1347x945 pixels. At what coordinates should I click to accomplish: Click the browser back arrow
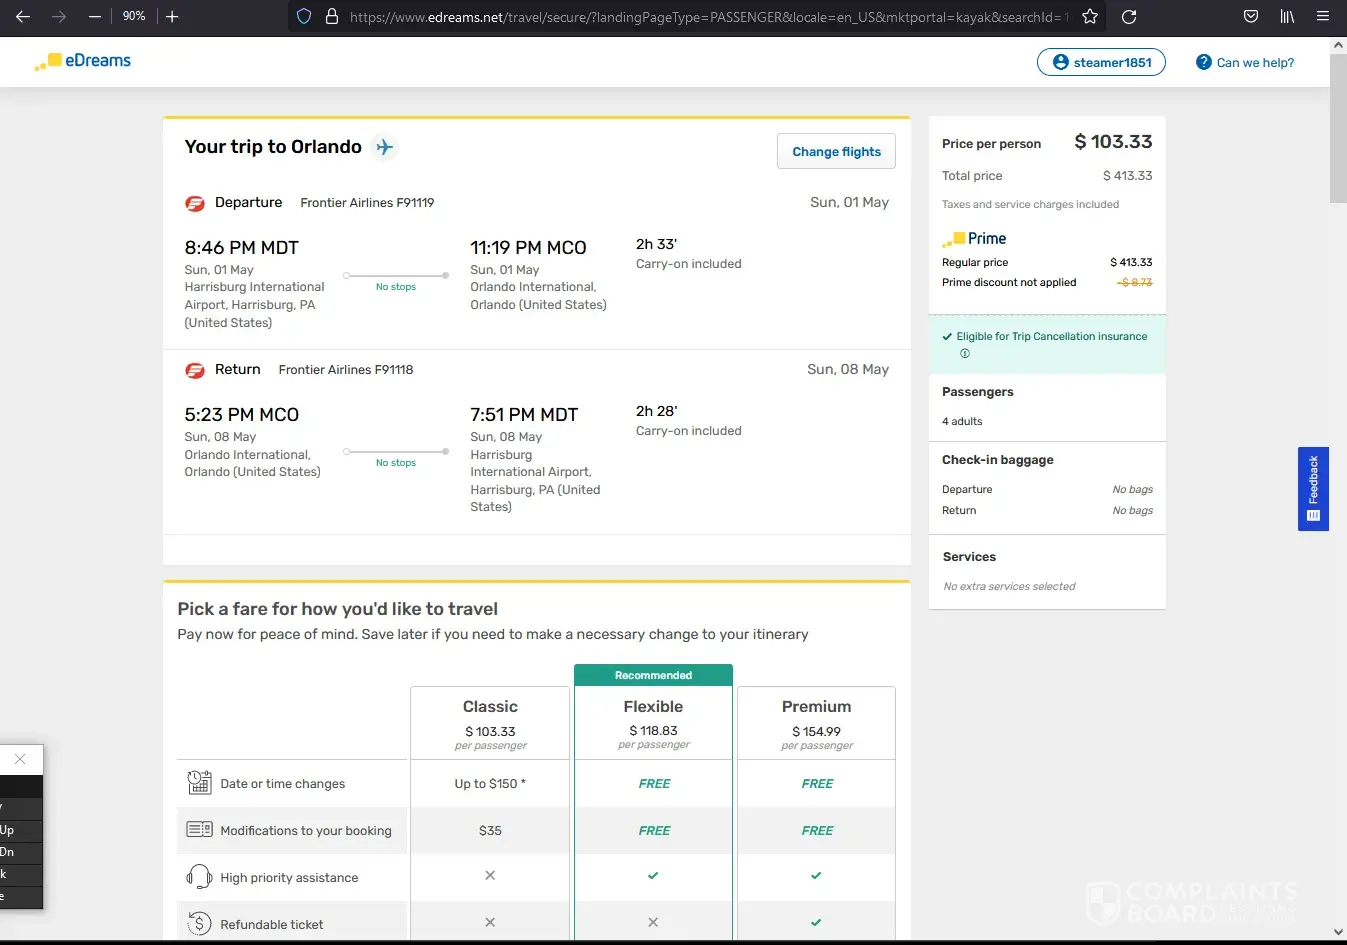tap(23, 16)
